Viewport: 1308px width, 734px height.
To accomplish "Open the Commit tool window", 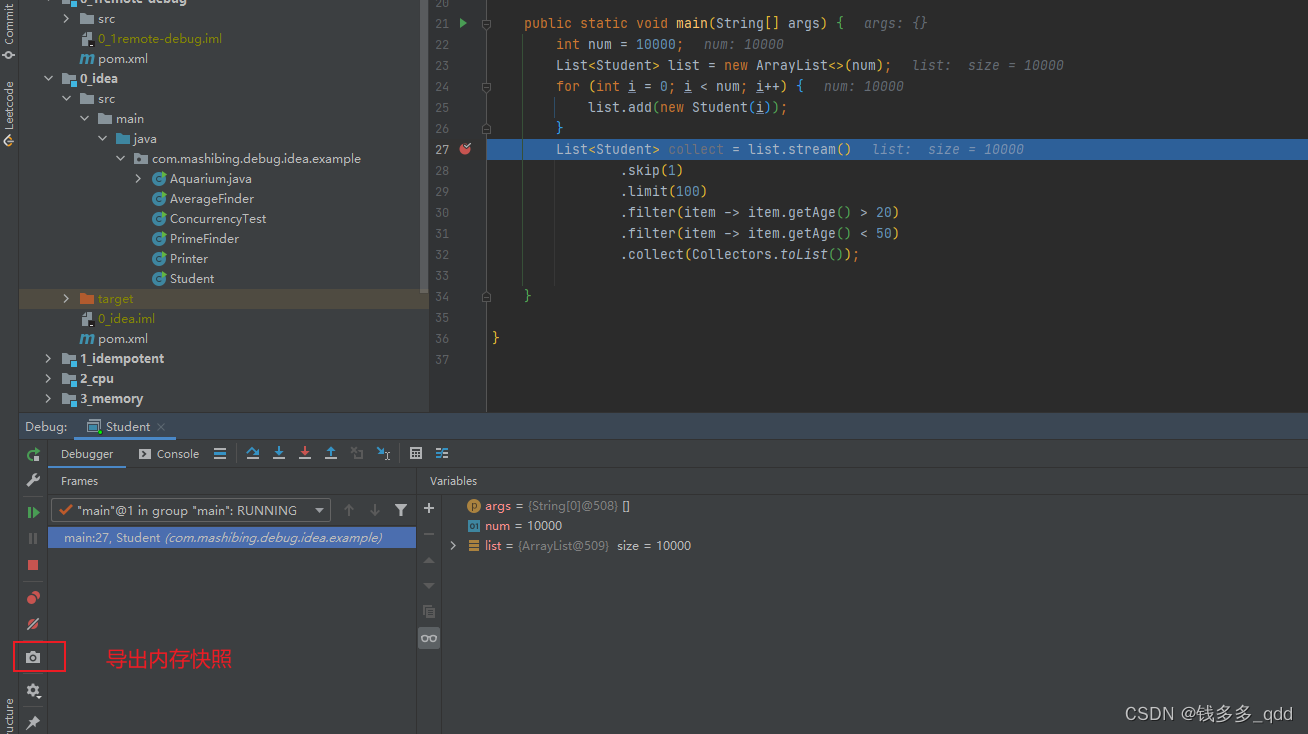I will 9,30.
